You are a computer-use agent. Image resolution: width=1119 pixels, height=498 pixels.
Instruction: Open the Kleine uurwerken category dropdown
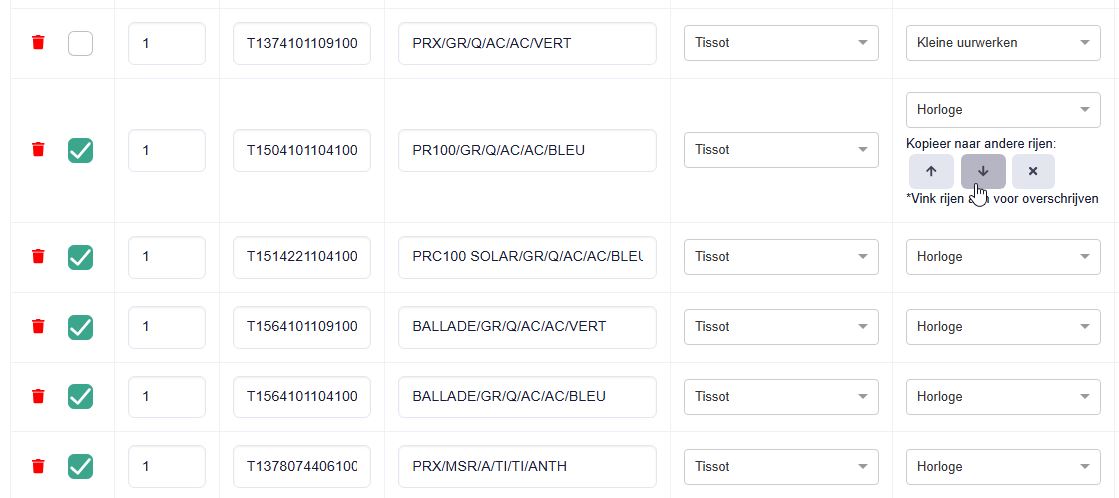pyautogui.click(x=1003, y=43)
